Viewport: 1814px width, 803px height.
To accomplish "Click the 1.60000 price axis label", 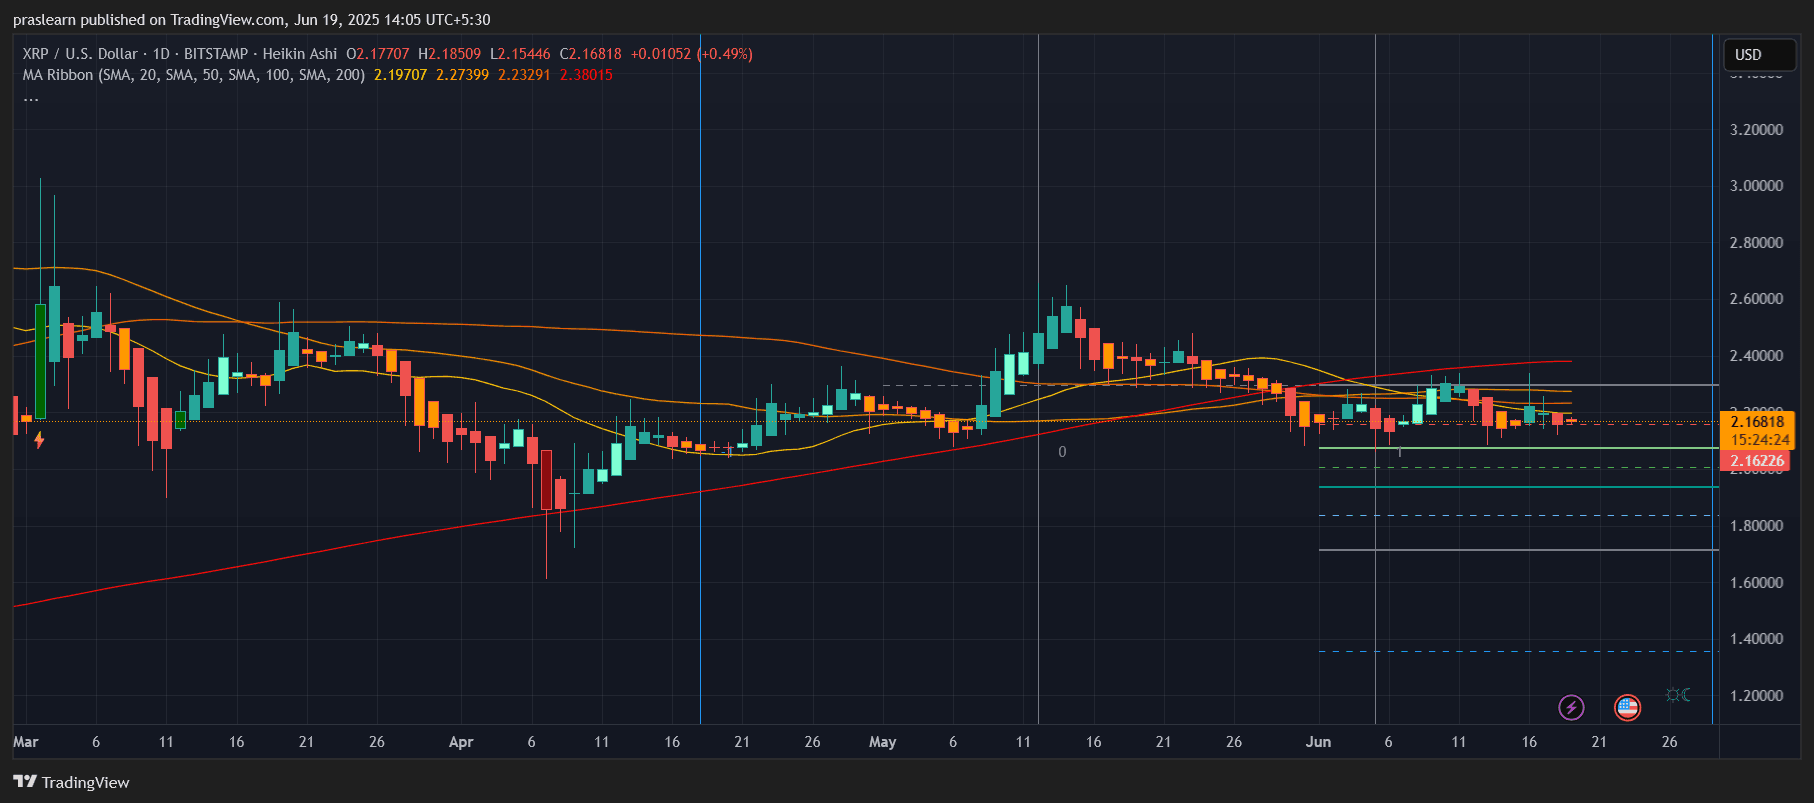I will coord(1756,583).
